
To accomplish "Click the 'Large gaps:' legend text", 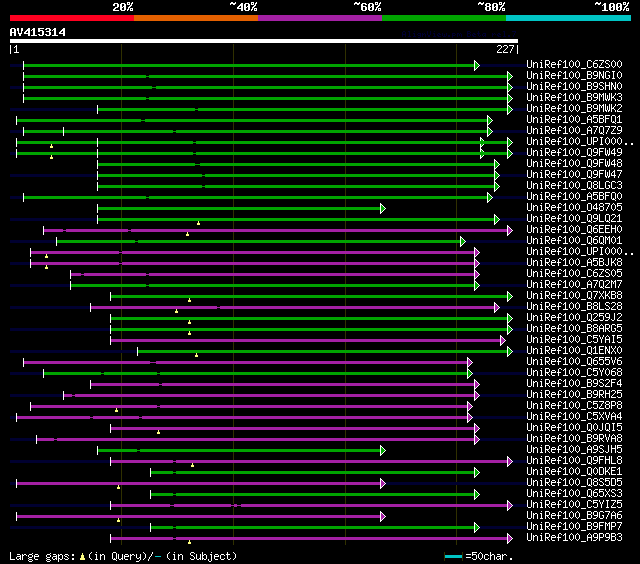I will [x=42, y=556].
